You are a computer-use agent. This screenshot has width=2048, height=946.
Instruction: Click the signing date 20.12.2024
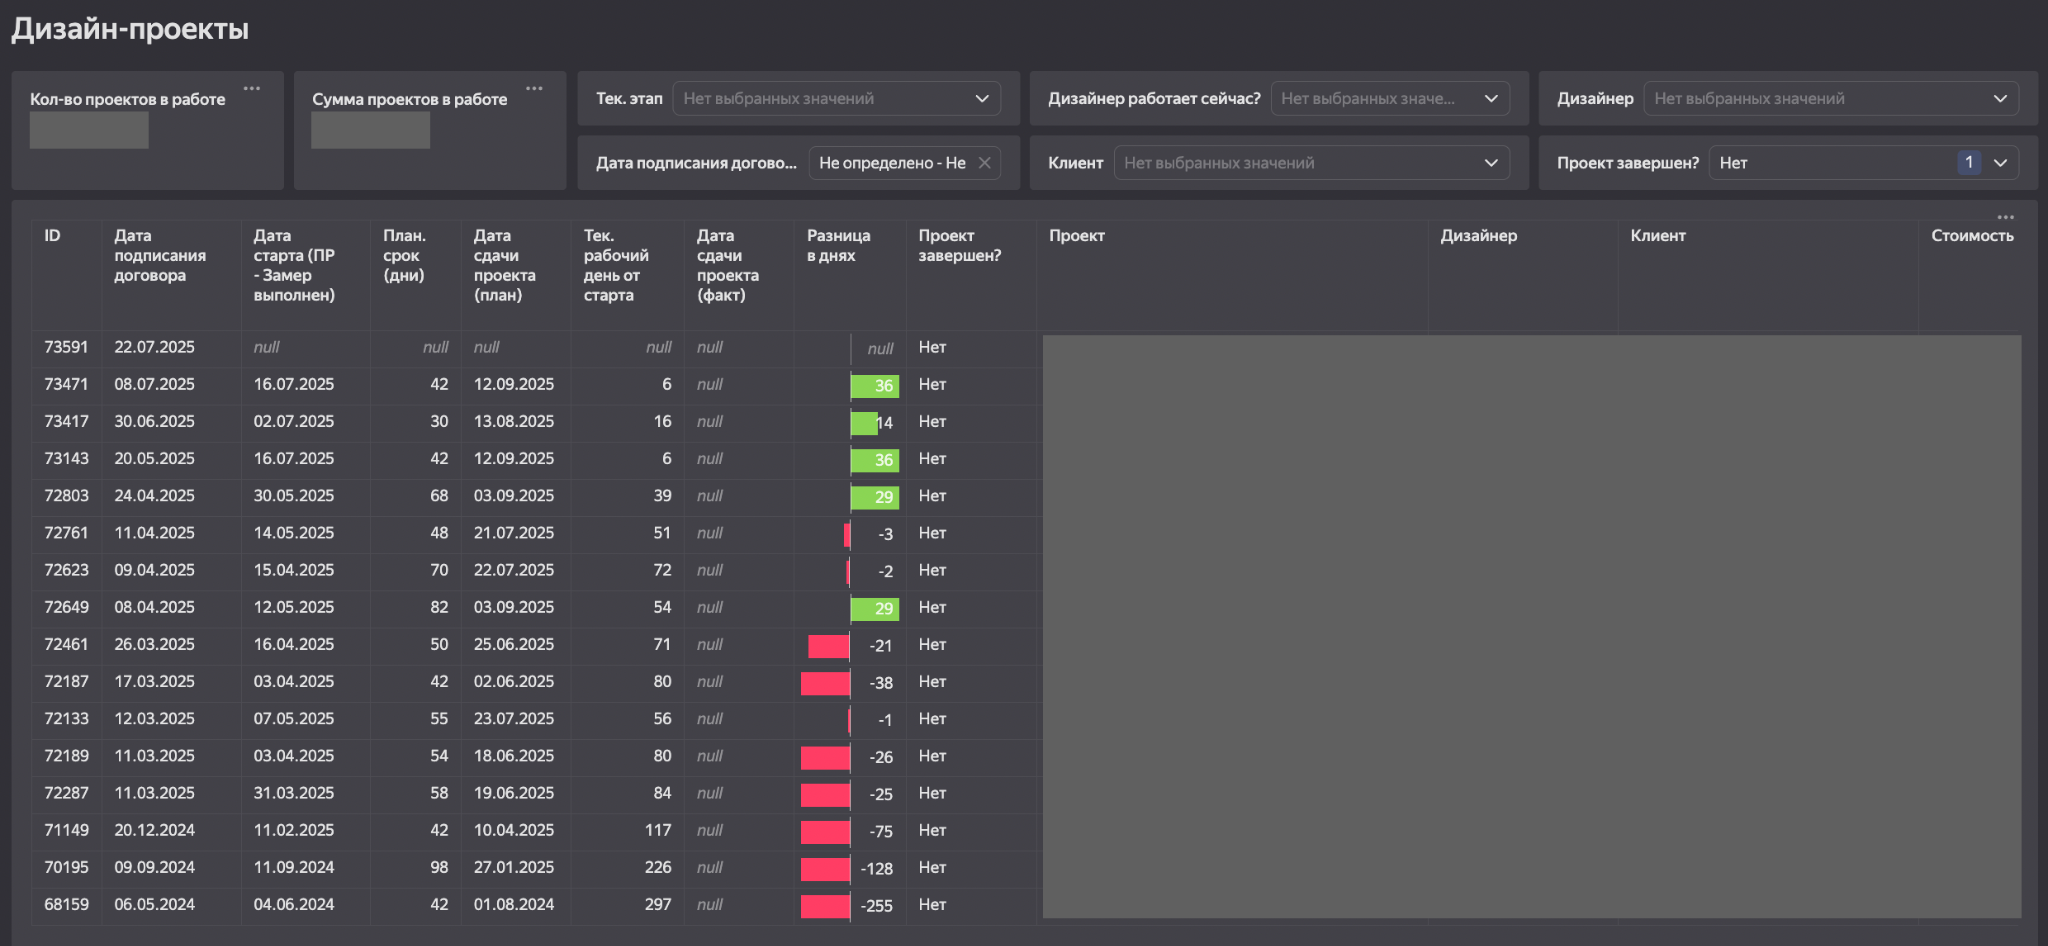coord(154,831)
